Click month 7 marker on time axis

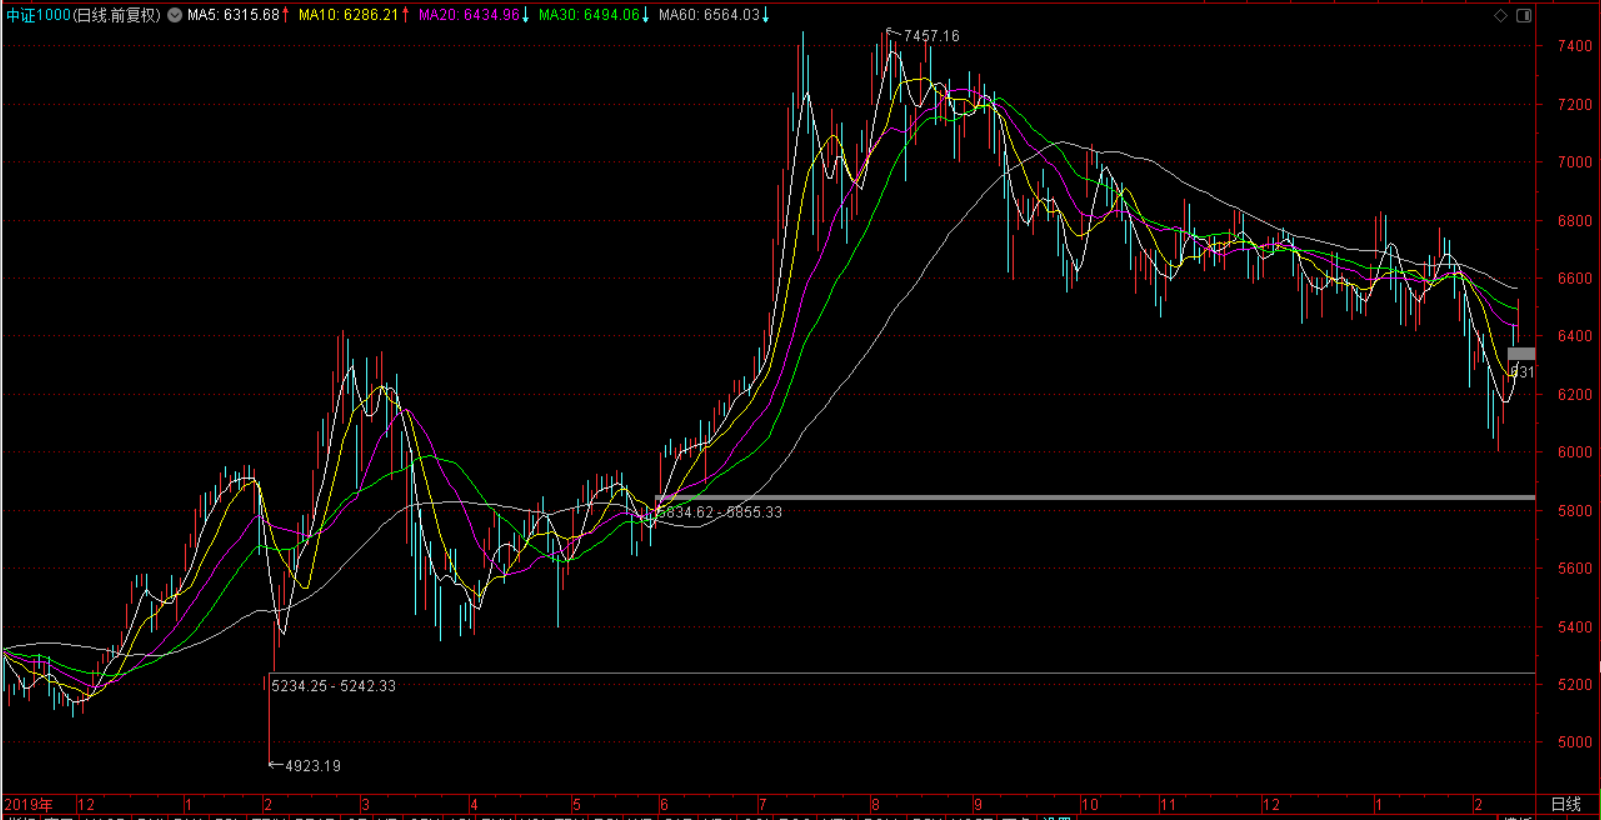pyautogui.click(x=762, y=804)
